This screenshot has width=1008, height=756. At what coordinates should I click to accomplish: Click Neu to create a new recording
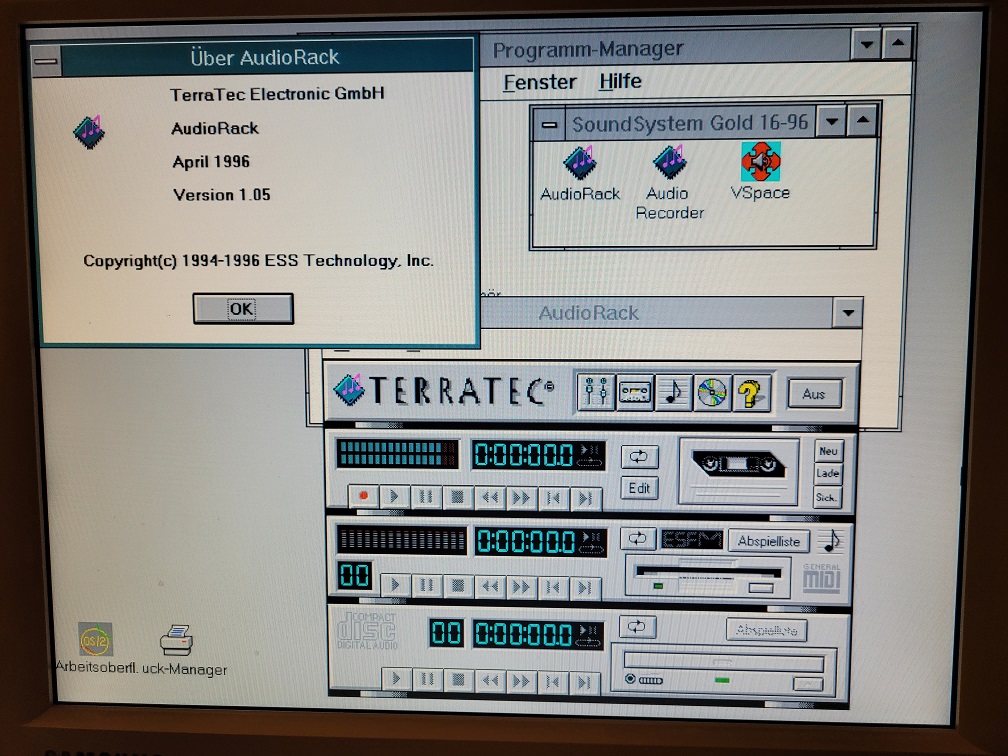pyautogui.click(x=828, y=451)
